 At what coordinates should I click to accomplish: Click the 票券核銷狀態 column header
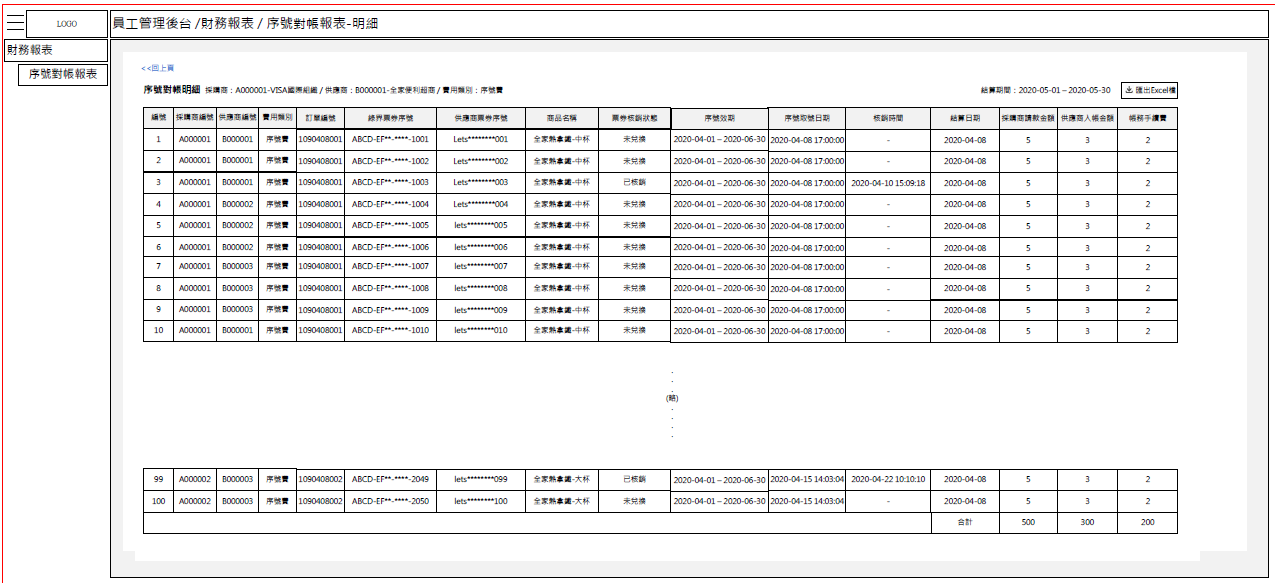634,118
